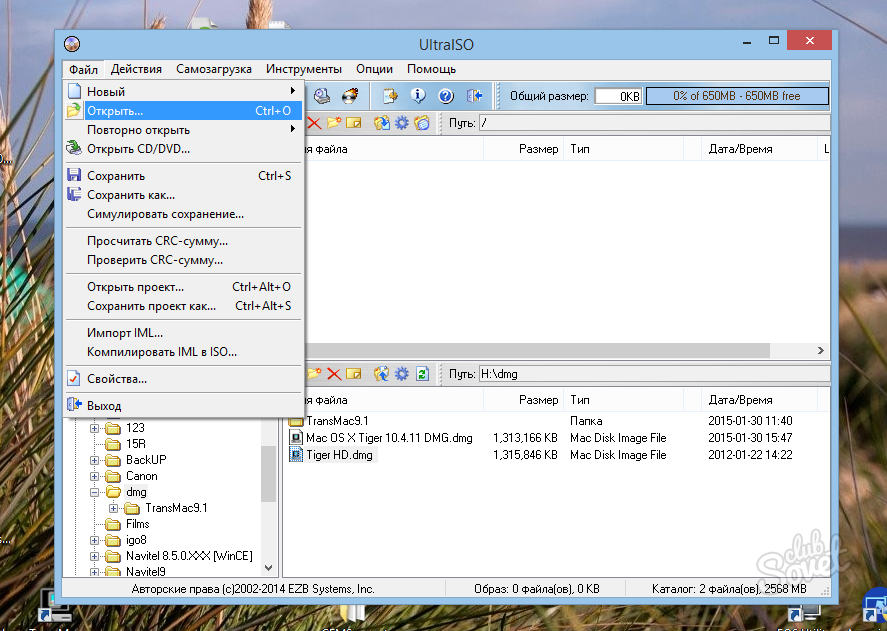
Task: Choose Импорт IML... entry
Action: point(183,333)
